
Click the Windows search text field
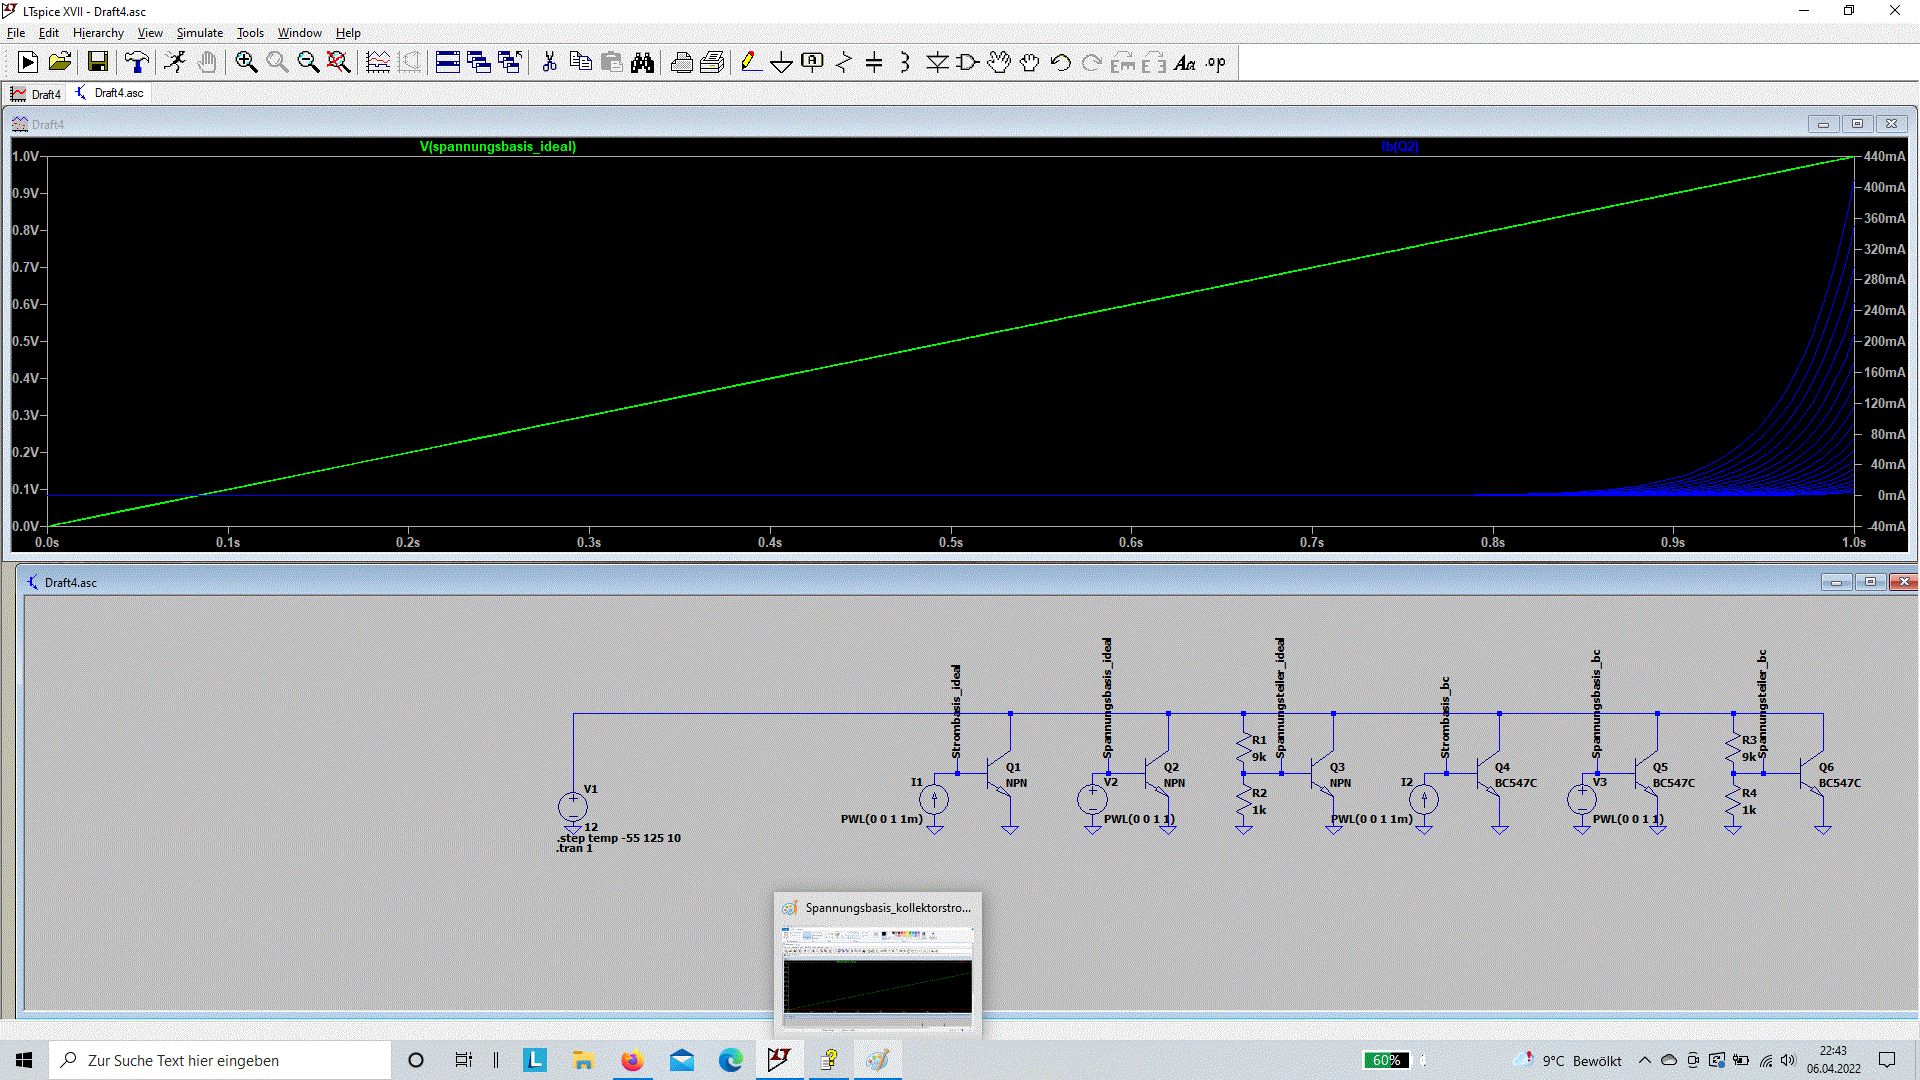click(x=220, y=1060)
